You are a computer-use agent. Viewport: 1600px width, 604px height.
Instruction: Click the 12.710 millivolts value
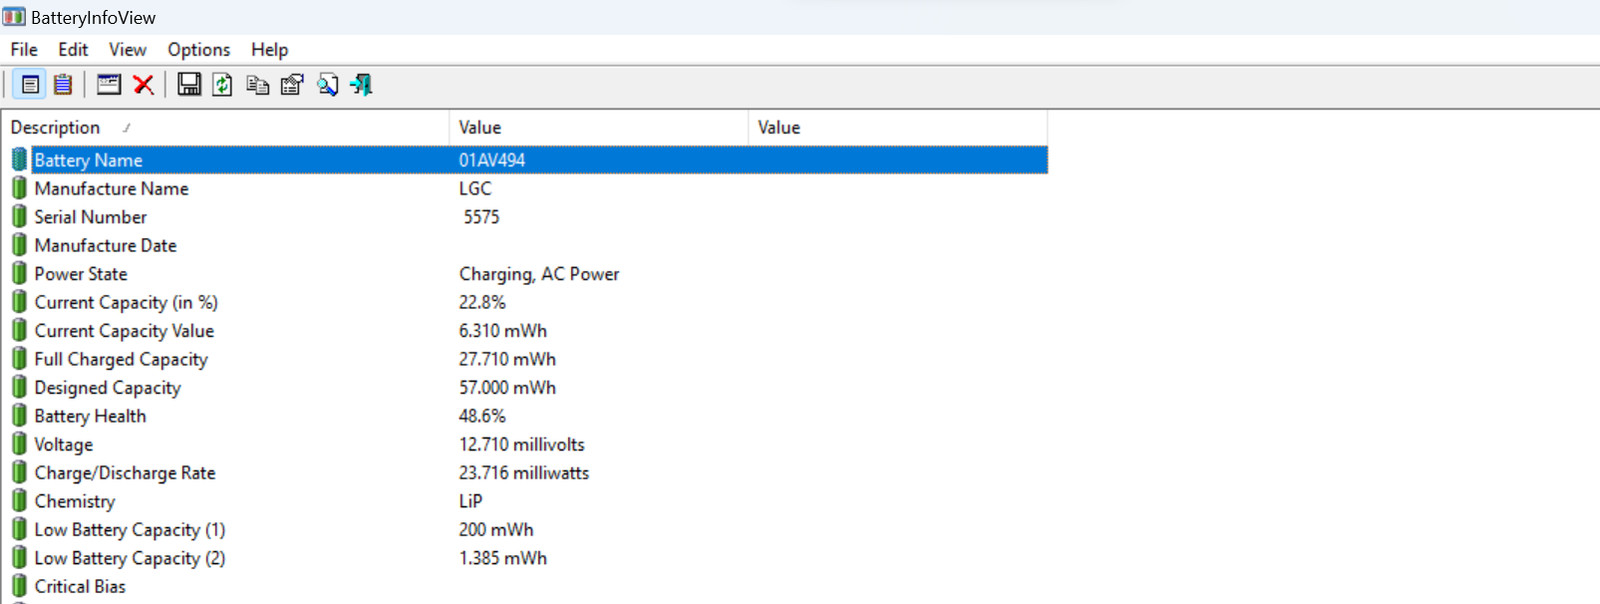[522, 444]
